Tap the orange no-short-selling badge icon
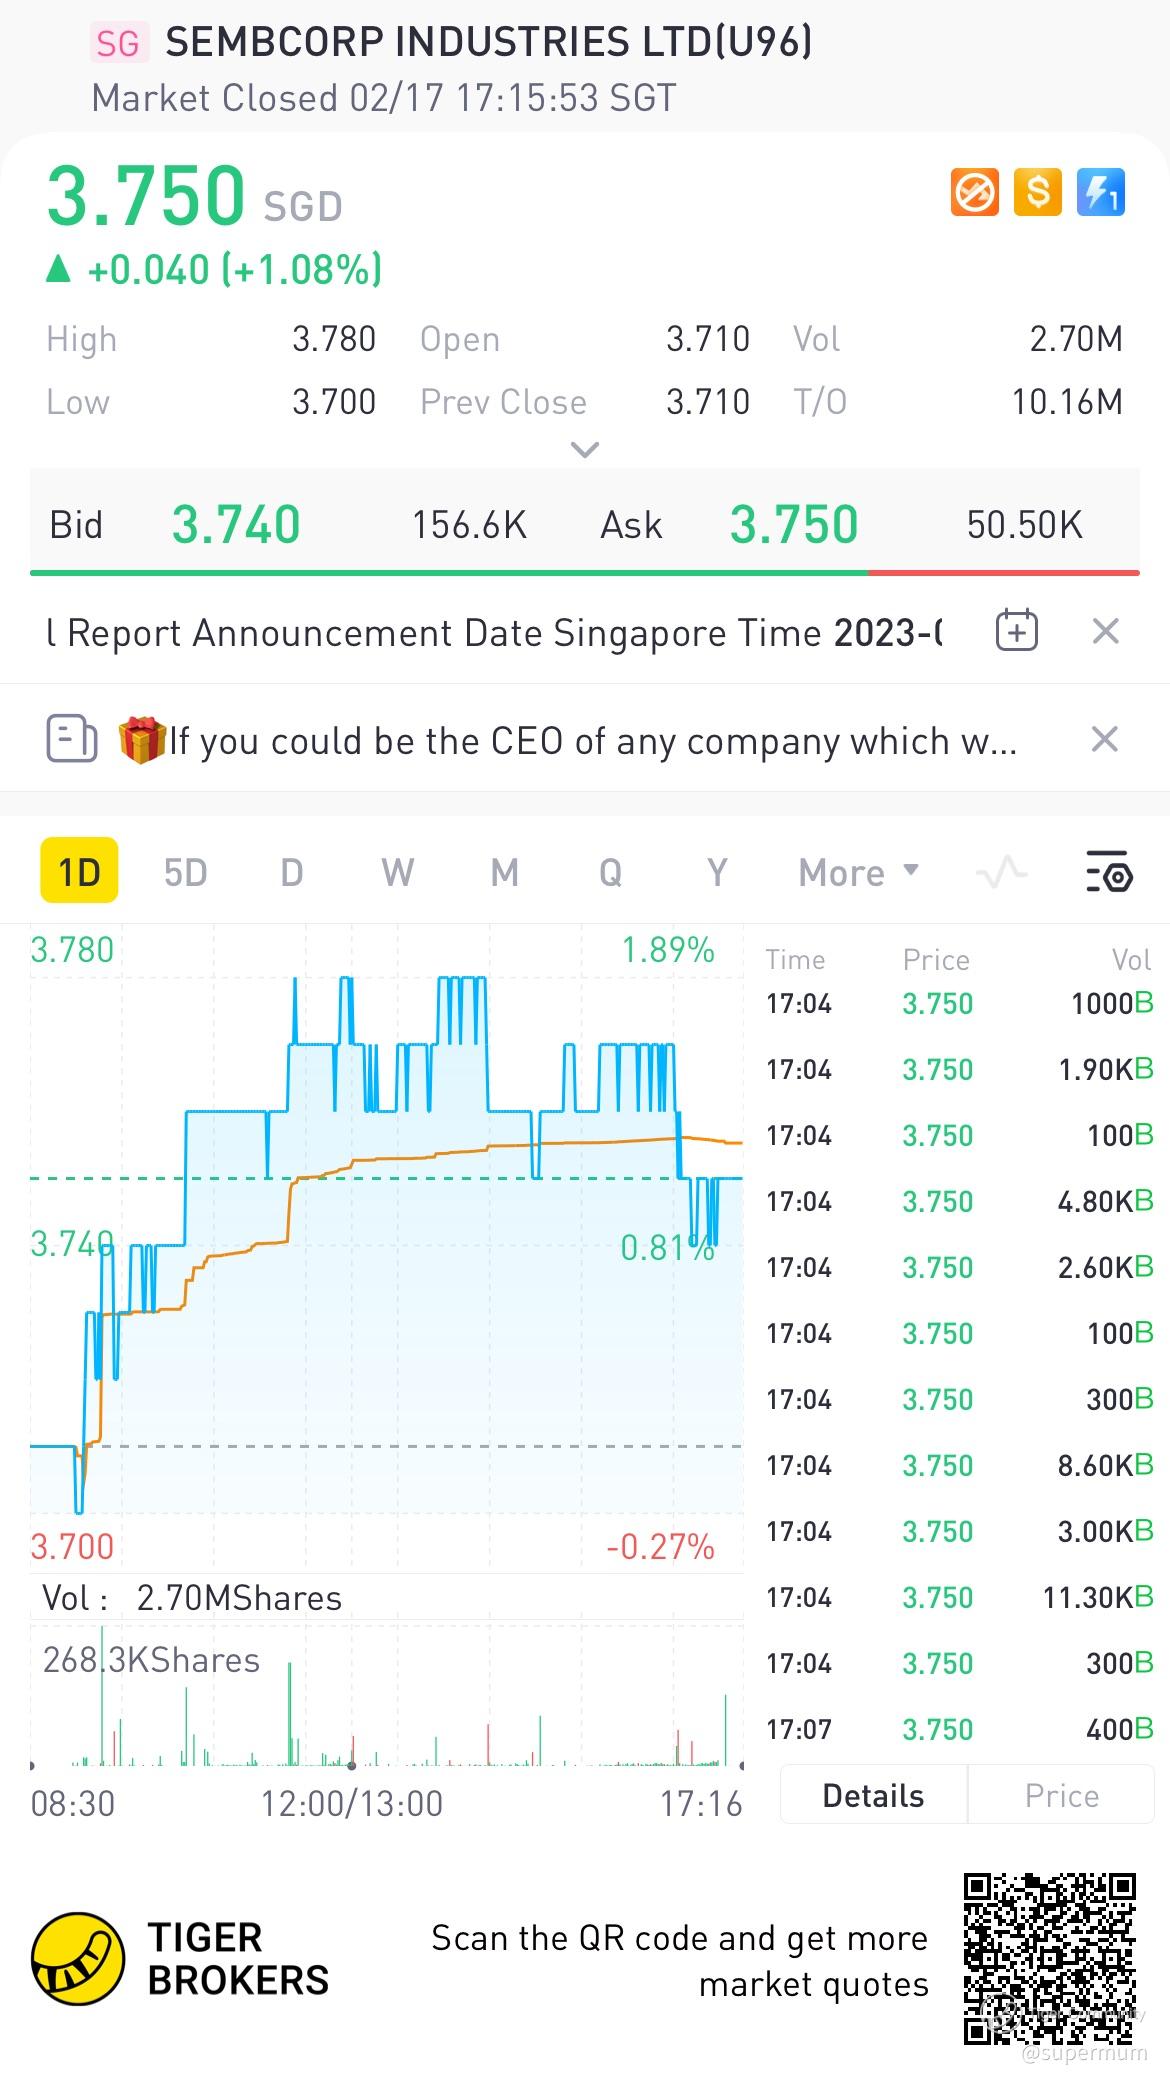 click(975, 192)
